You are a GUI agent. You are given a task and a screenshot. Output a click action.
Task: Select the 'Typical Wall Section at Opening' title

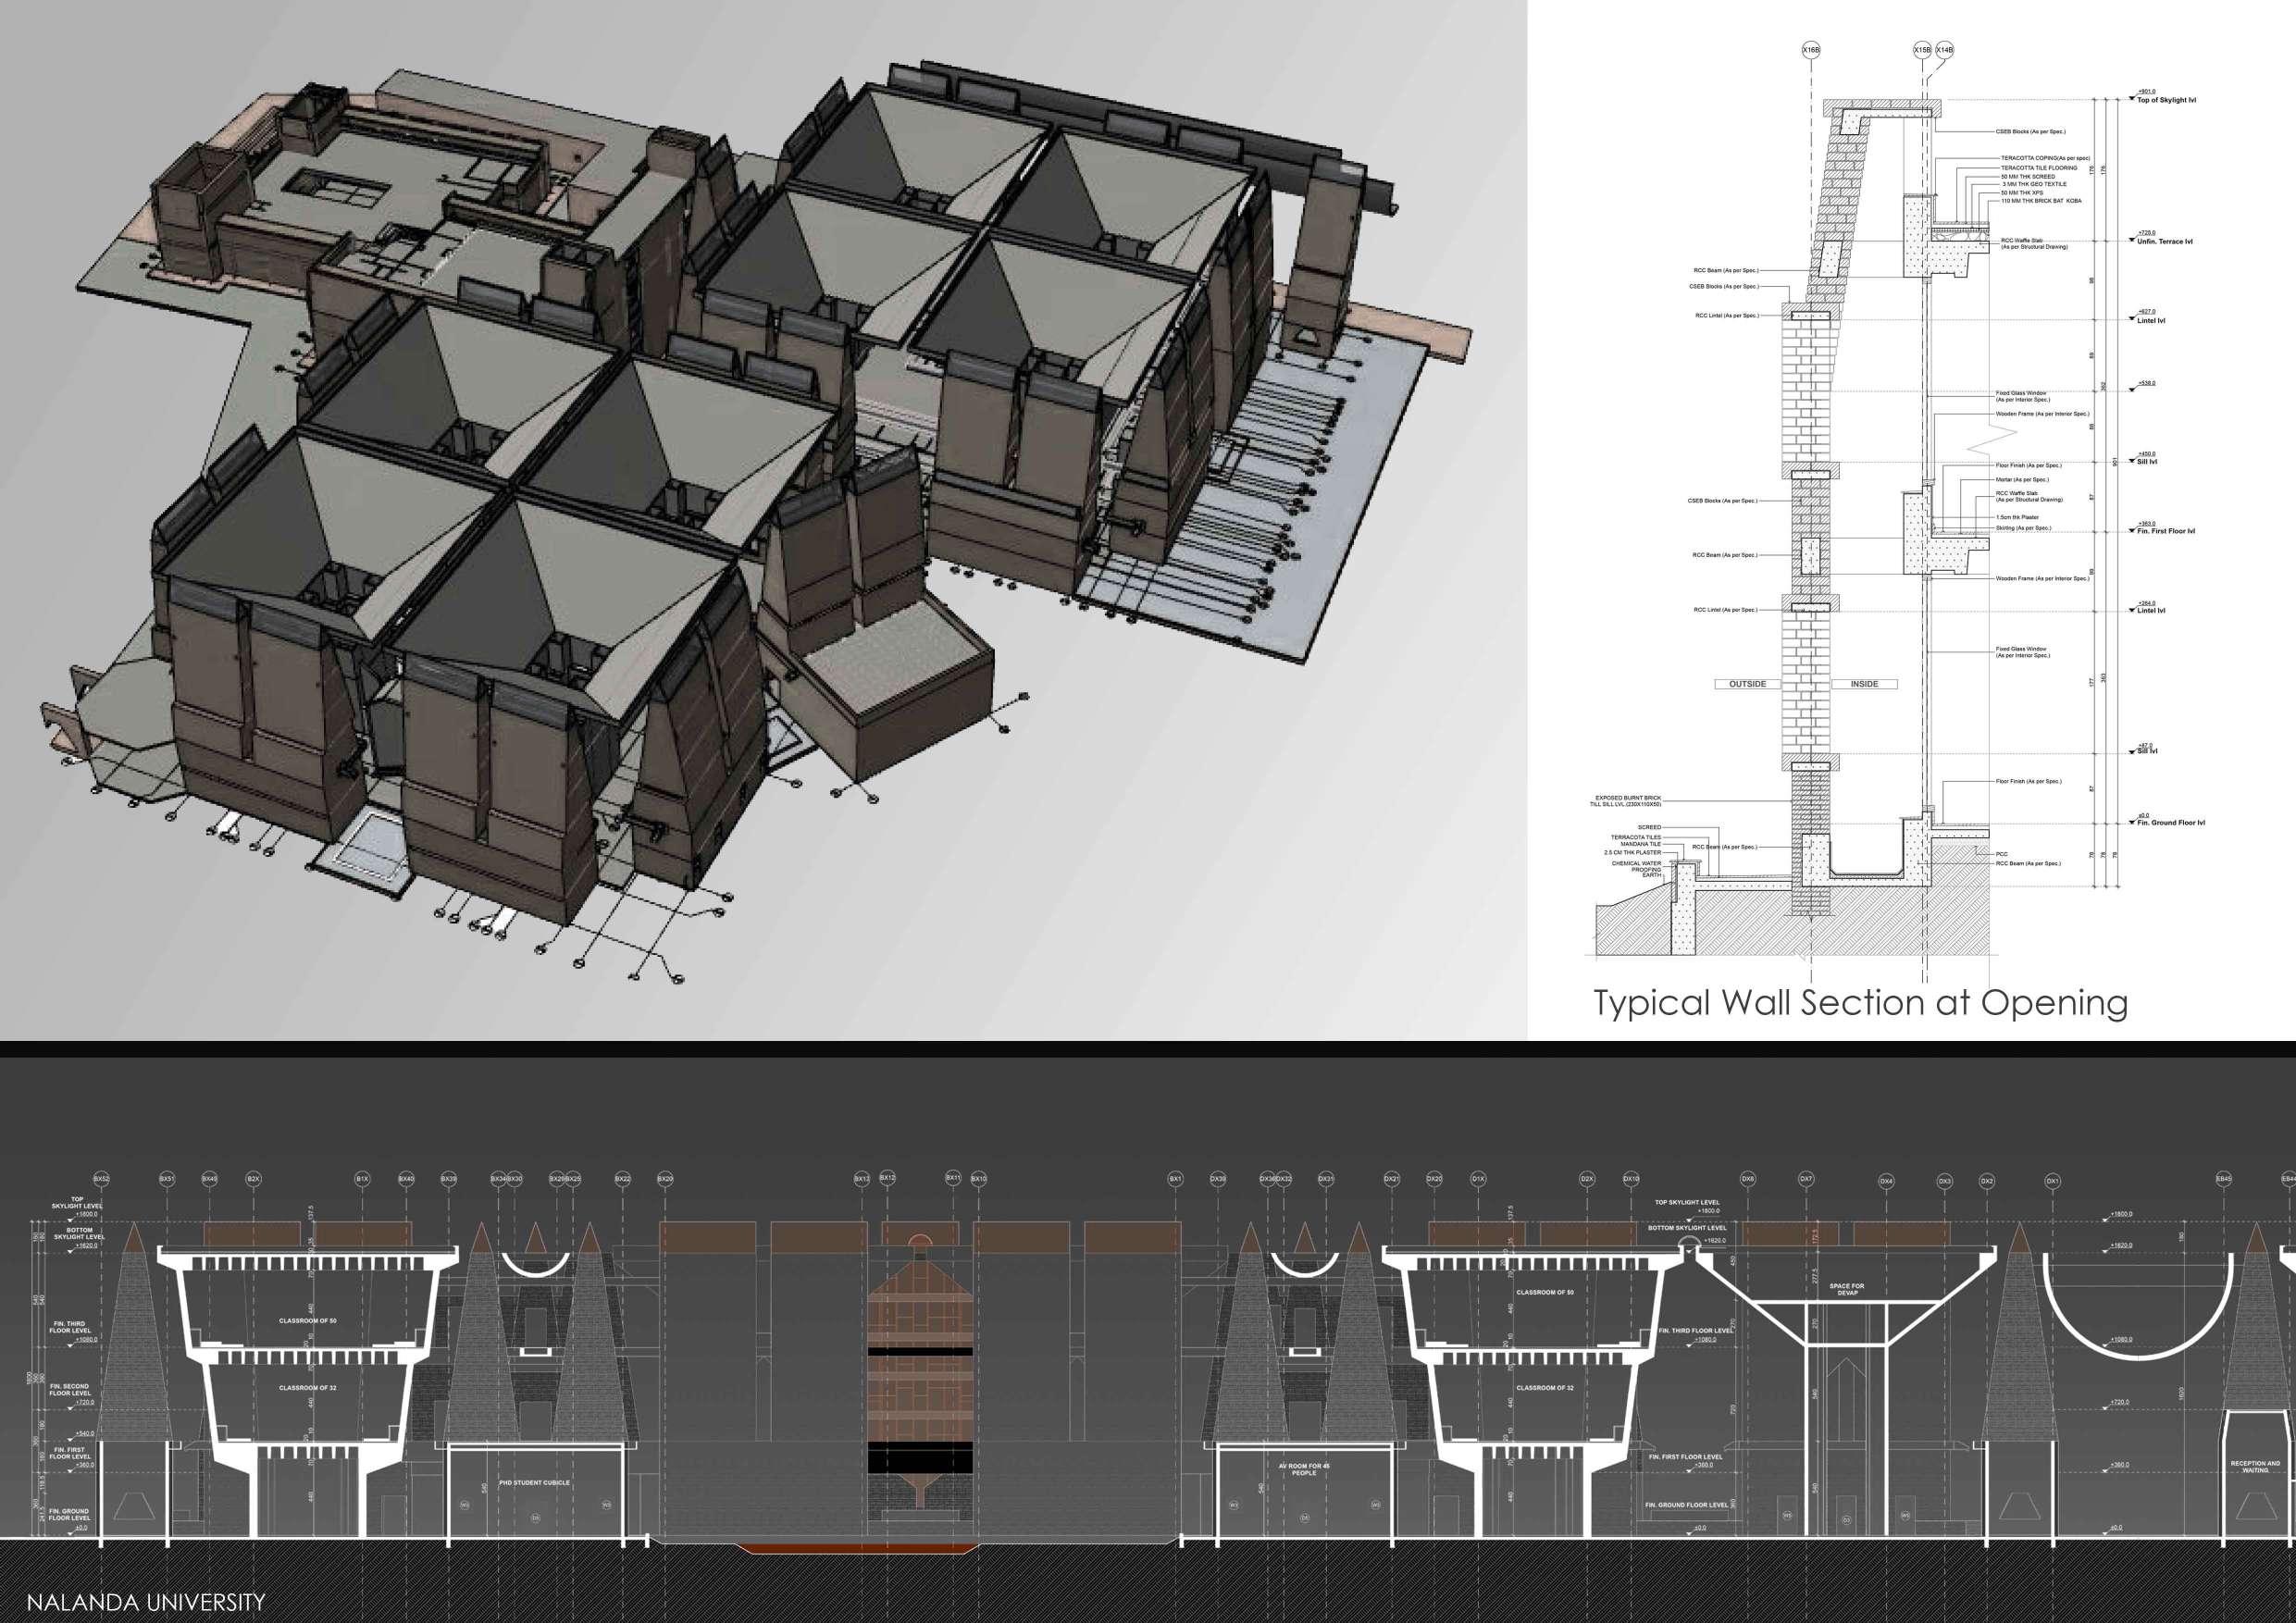(1860, 1003)
